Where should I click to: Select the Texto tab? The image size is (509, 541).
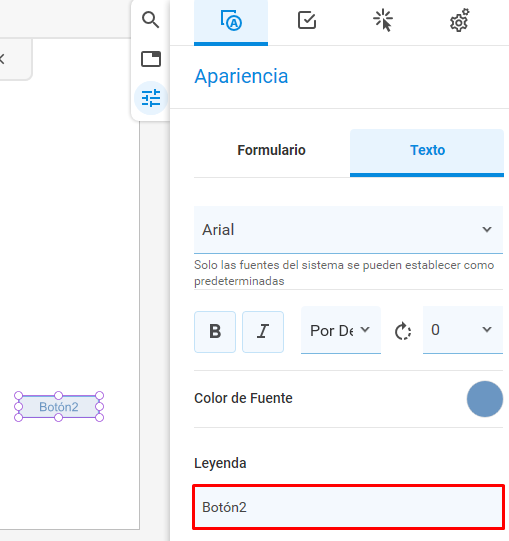click(427, 152)
